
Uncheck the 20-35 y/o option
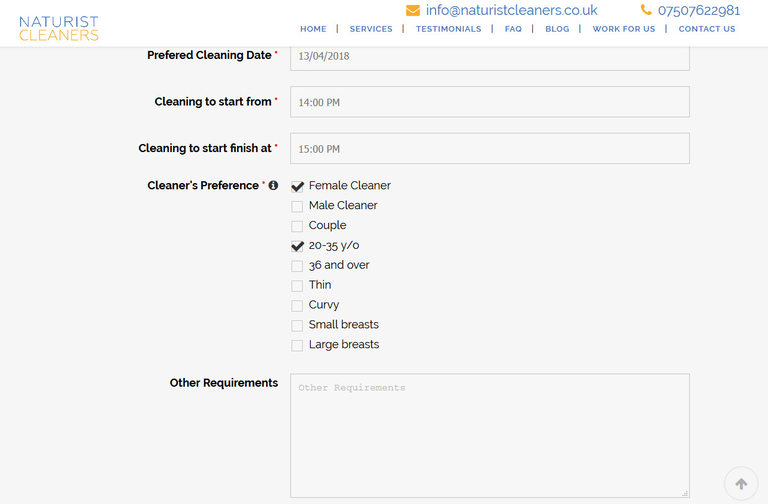(x=297, y=246)
